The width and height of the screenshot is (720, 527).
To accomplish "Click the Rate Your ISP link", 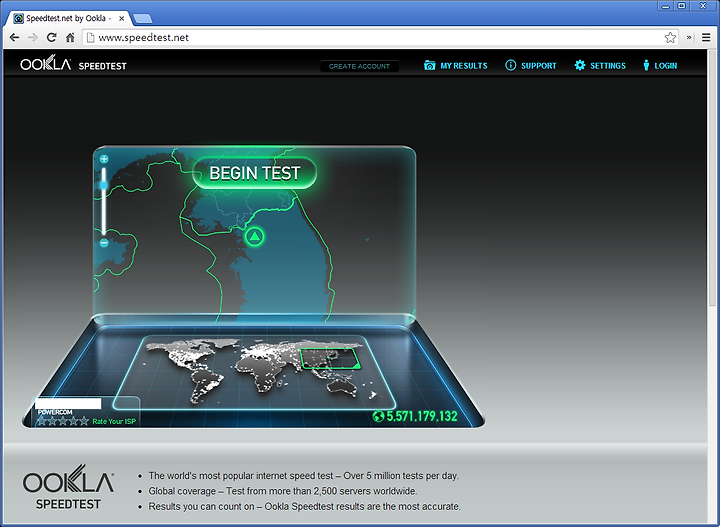I will pos(114,421).
